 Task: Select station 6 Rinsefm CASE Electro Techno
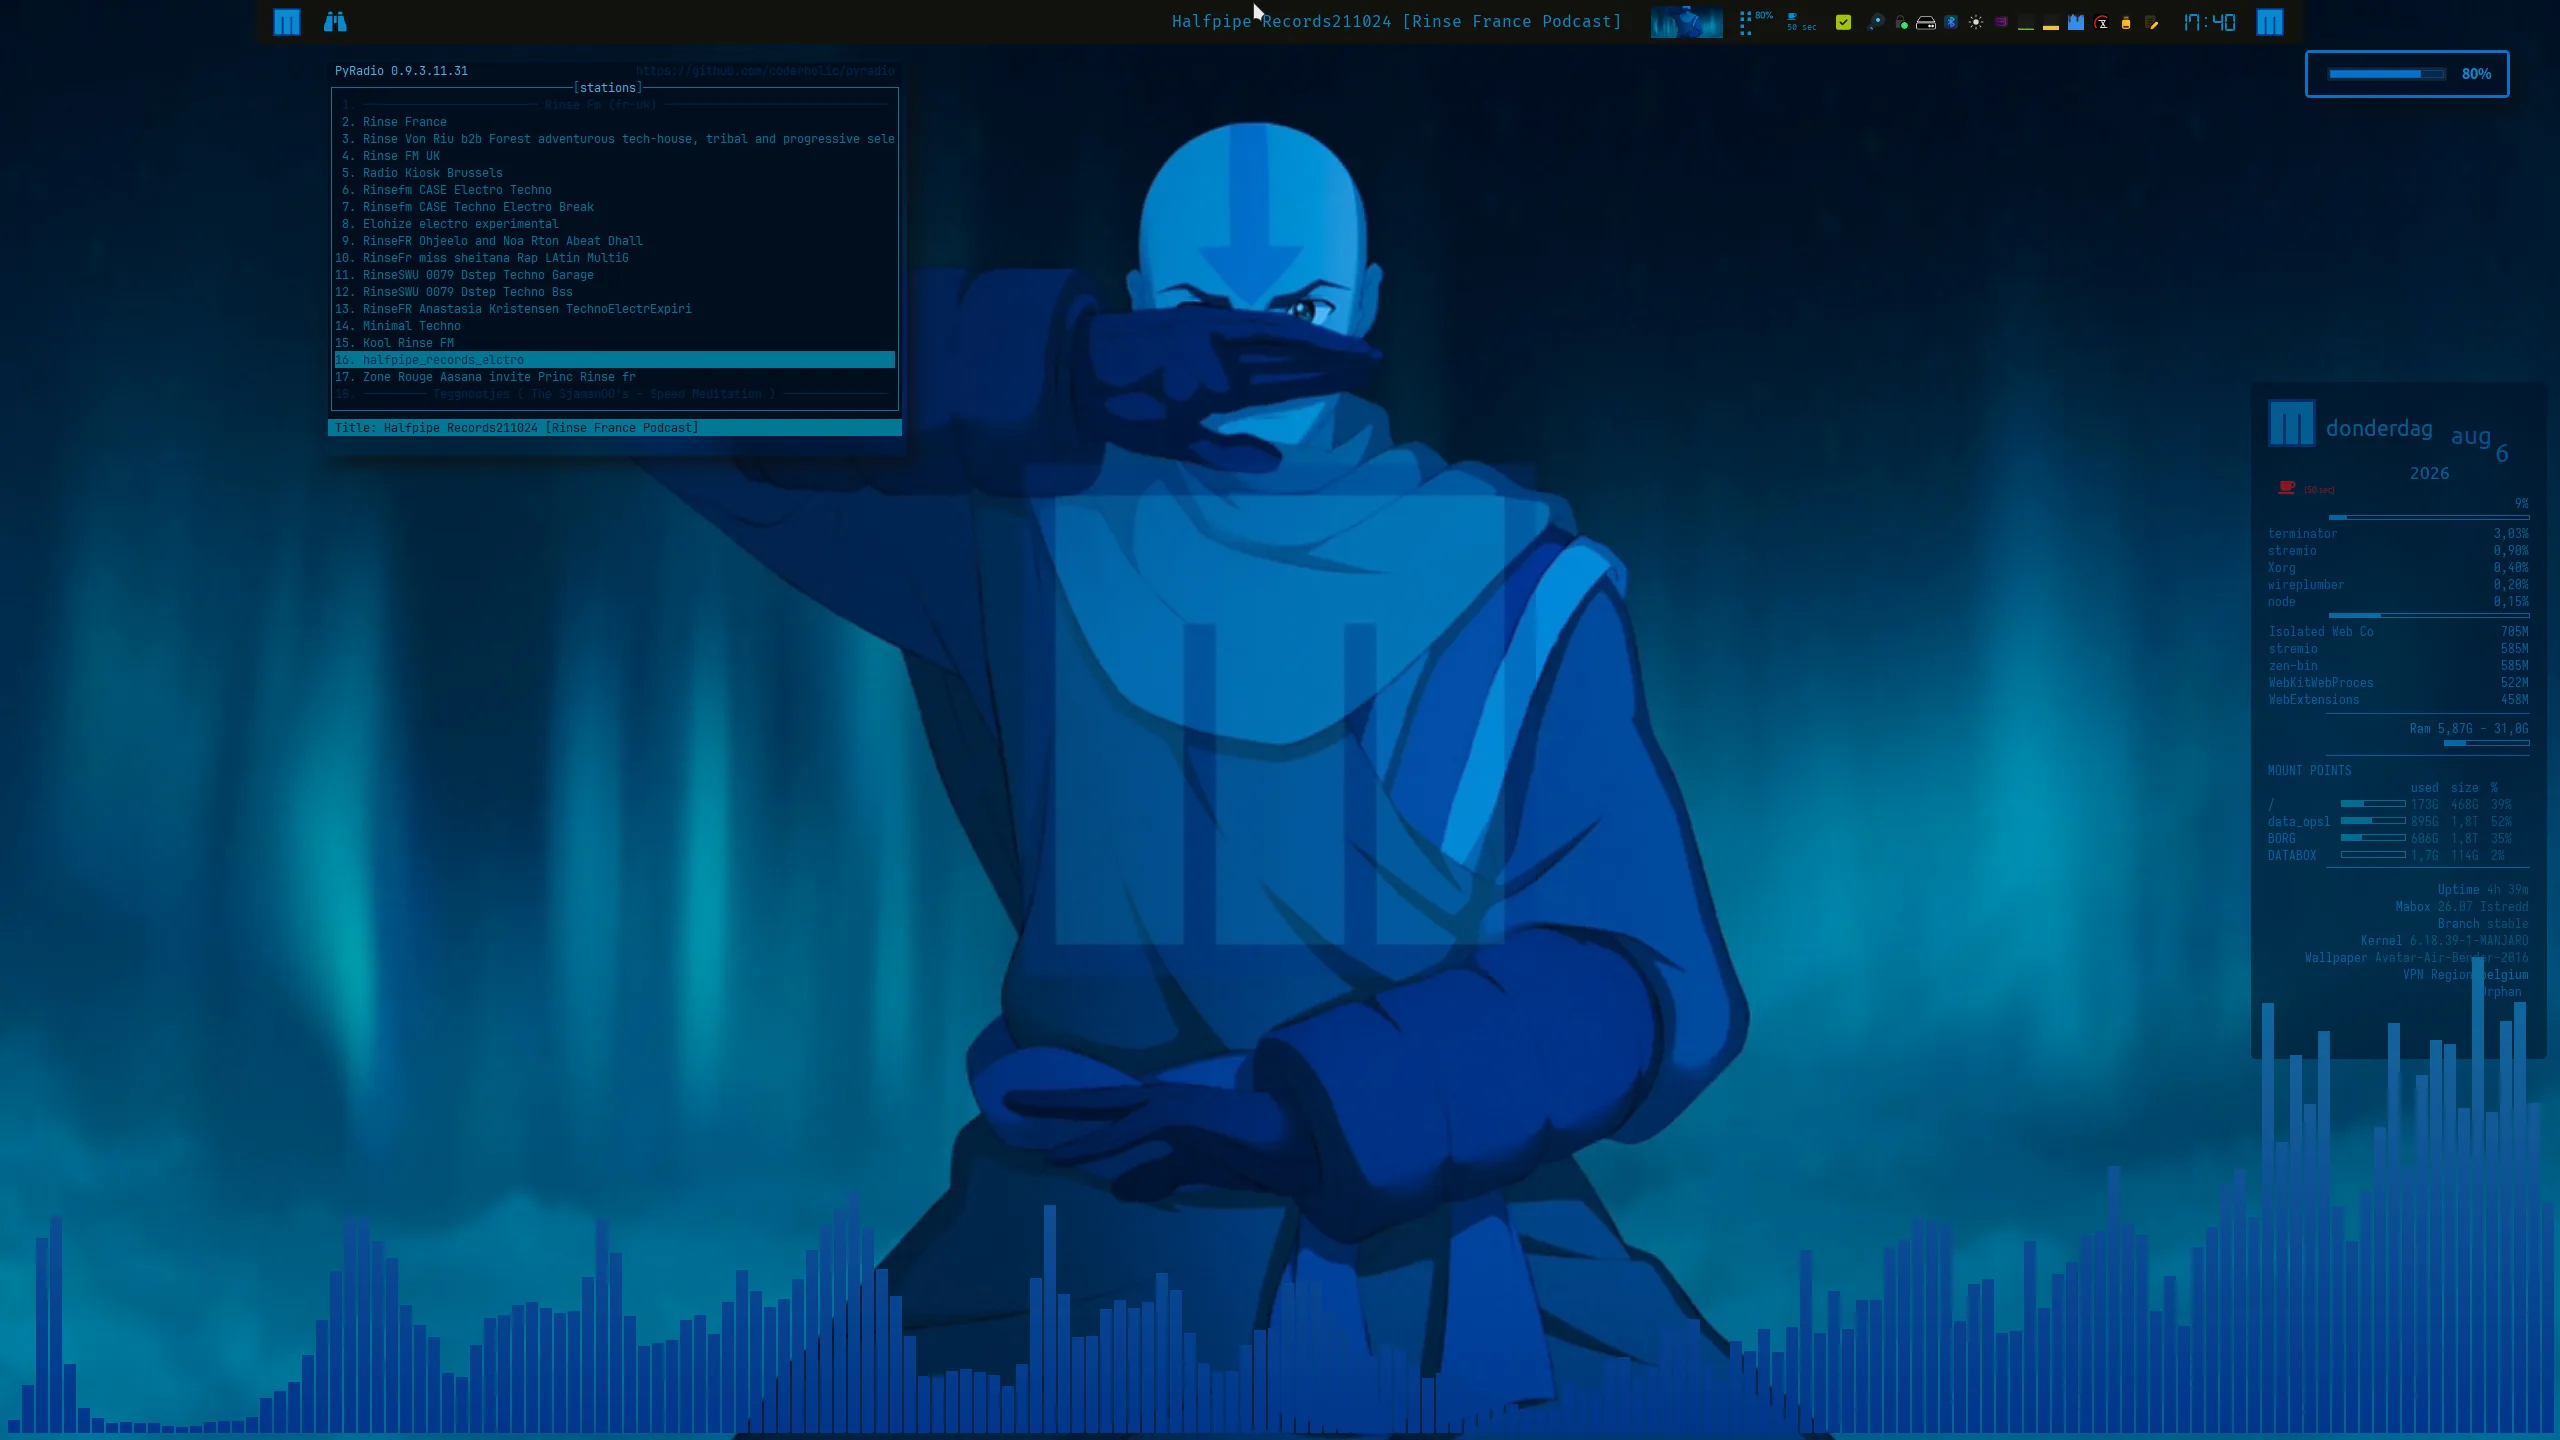point(615,190)
